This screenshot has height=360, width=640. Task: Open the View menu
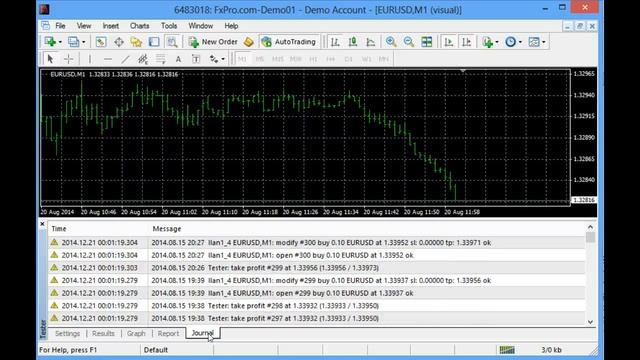84,26
